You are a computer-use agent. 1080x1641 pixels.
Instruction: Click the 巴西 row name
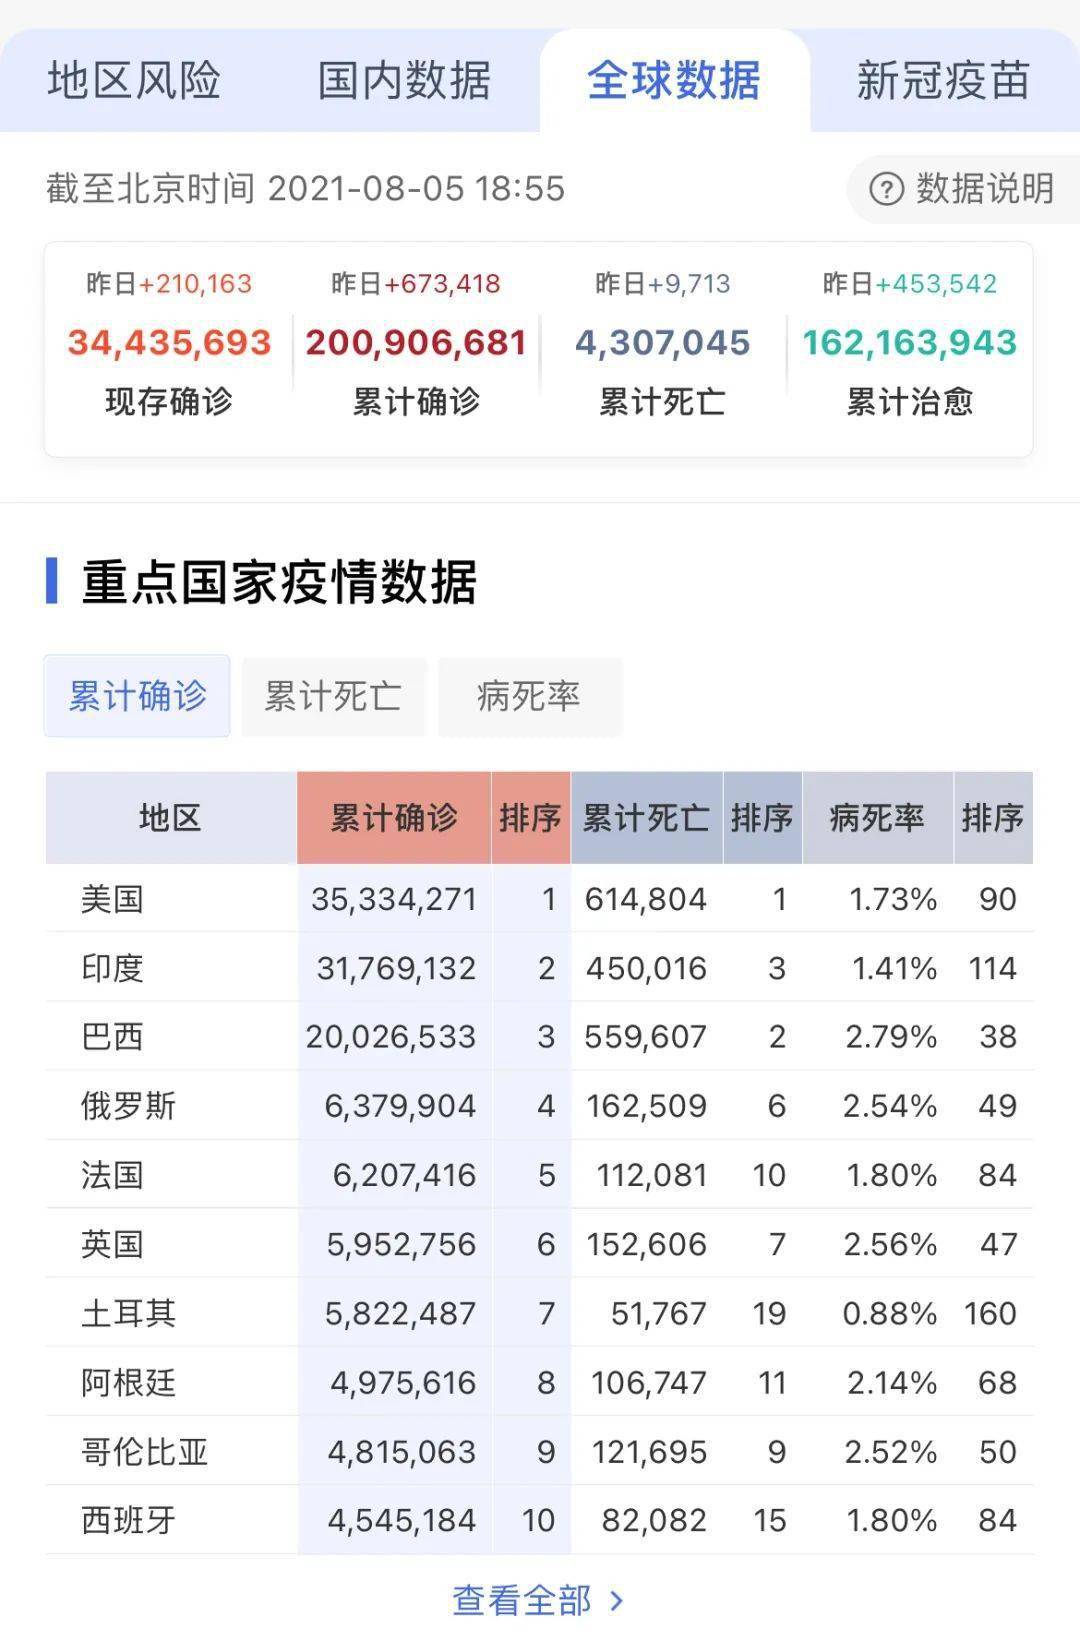pos(112,1037)
